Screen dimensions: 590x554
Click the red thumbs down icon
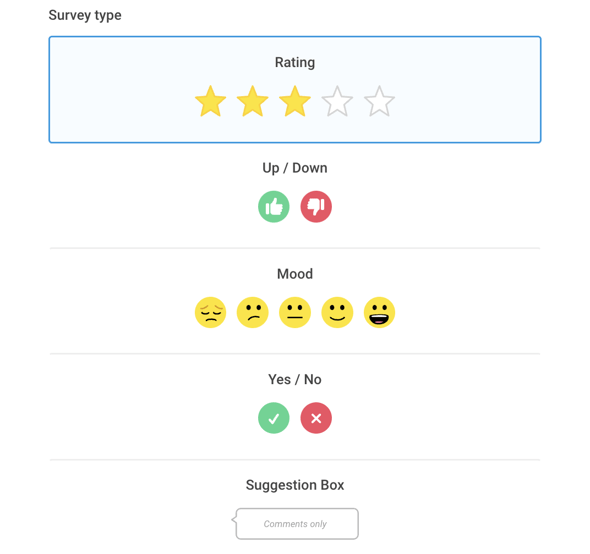(316, 207)
